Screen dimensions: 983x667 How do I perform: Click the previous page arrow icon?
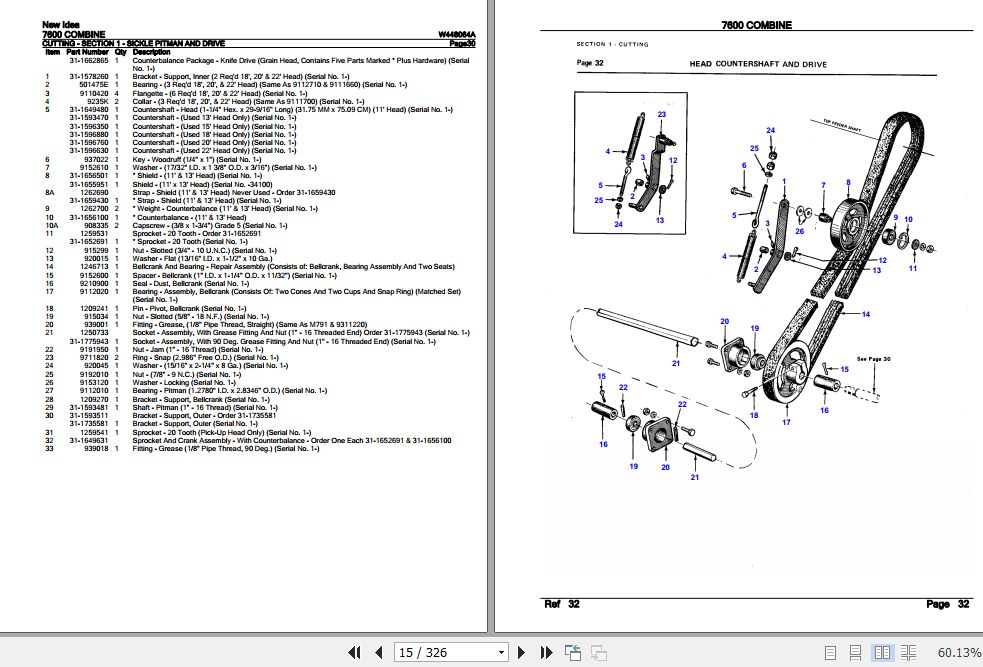coord(377,651)
